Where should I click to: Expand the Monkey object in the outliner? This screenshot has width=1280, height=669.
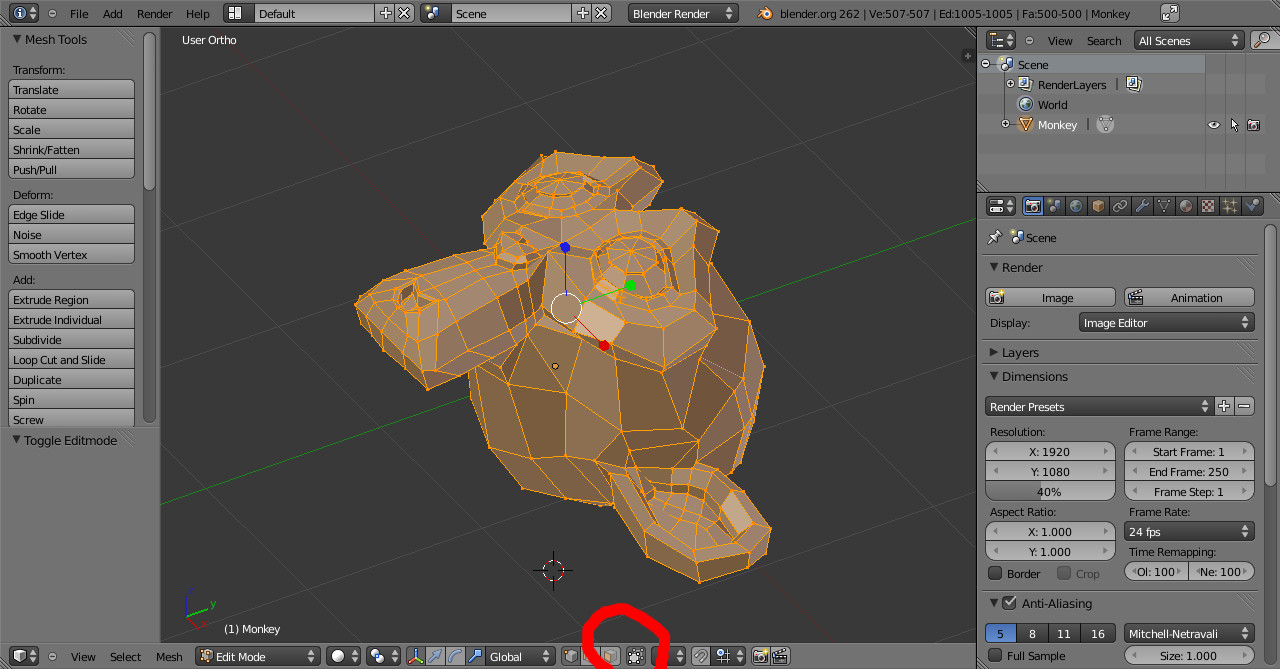1006,124
